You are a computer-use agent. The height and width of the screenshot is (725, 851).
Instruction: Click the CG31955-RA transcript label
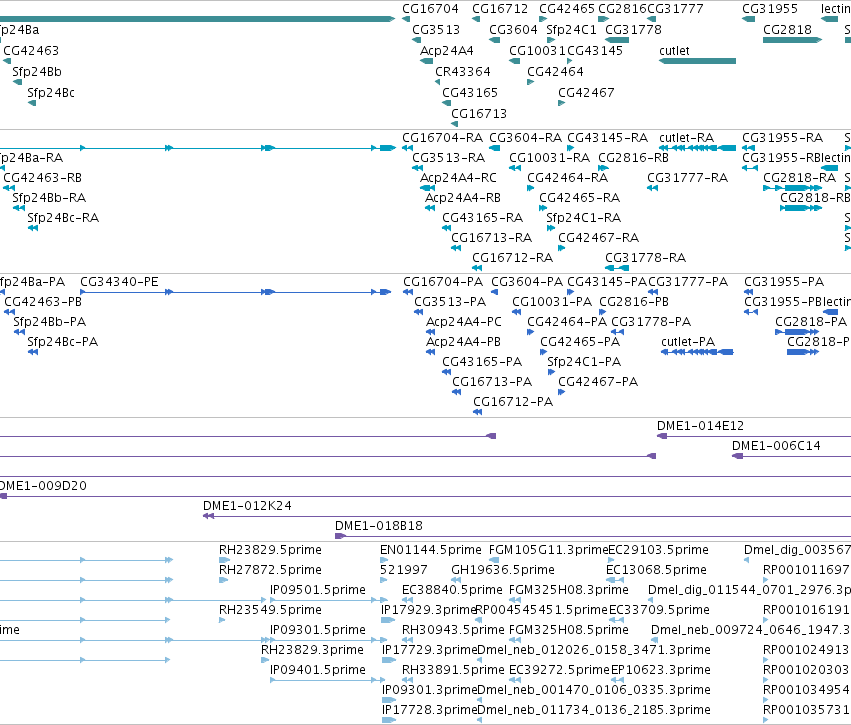(782, 138)
